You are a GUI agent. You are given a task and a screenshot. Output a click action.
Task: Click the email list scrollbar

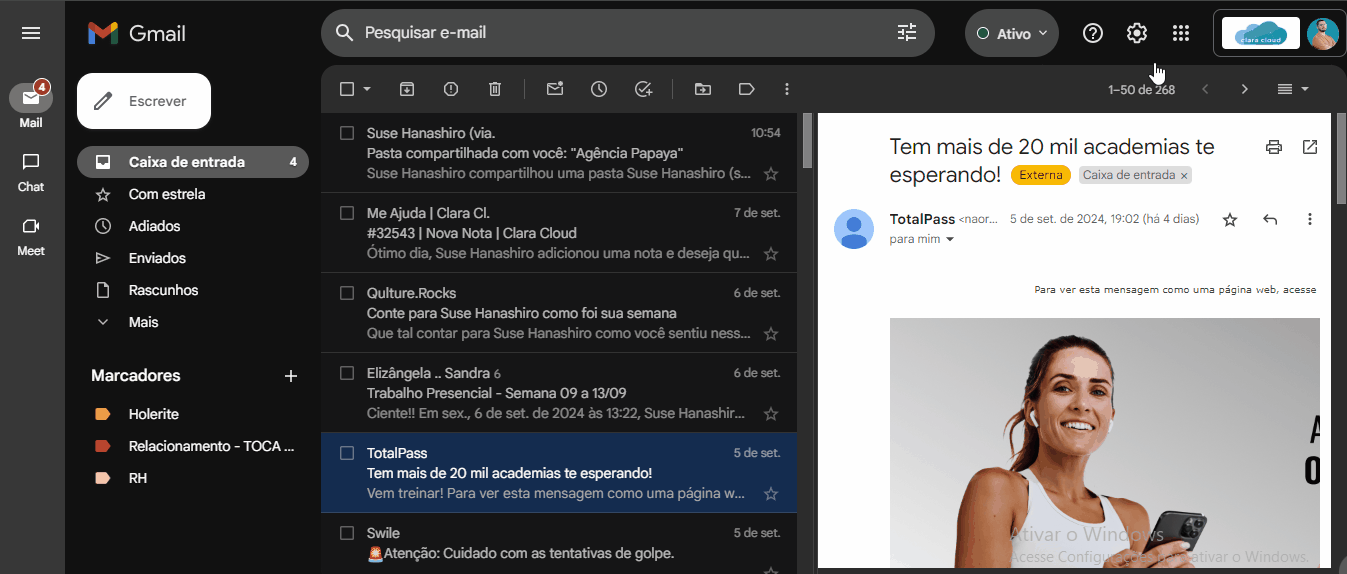coord(807,140)
